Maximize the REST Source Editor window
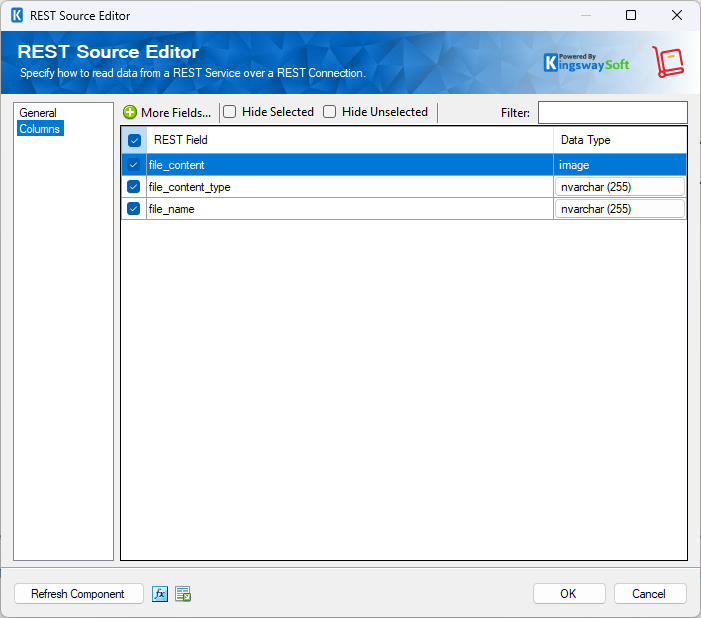The image size is (701, 618). (631, 15)
